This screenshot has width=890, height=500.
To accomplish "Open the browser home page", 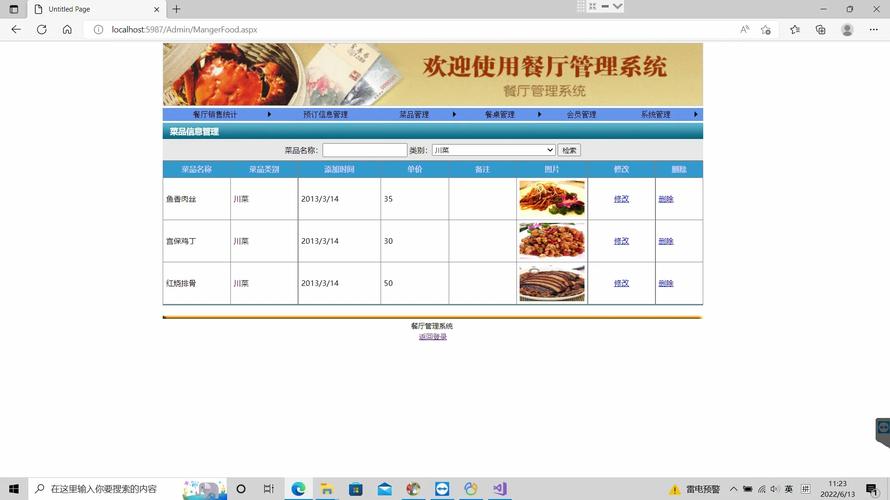I will pos(67,30).
